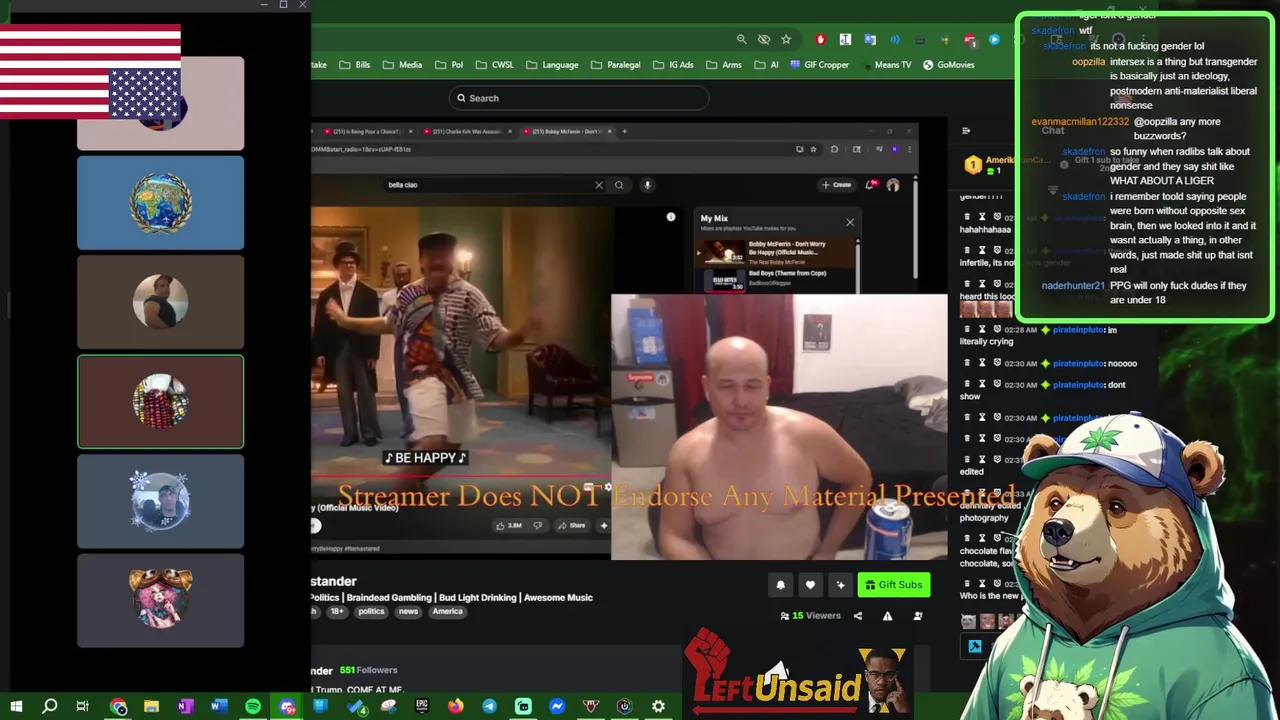Click the crossed-out eye icon in address bar

pos(764,39)
